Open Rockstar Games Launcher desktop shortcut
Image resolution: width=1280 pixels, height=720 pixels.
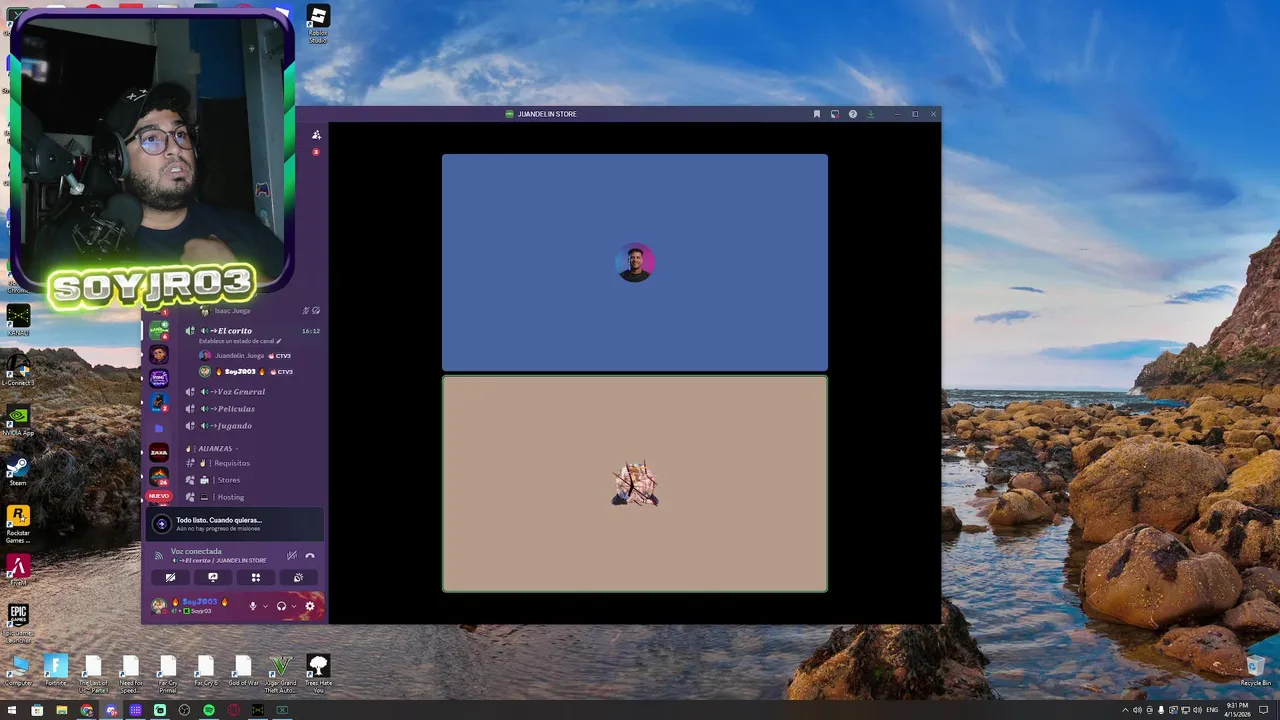click(18, 523)
